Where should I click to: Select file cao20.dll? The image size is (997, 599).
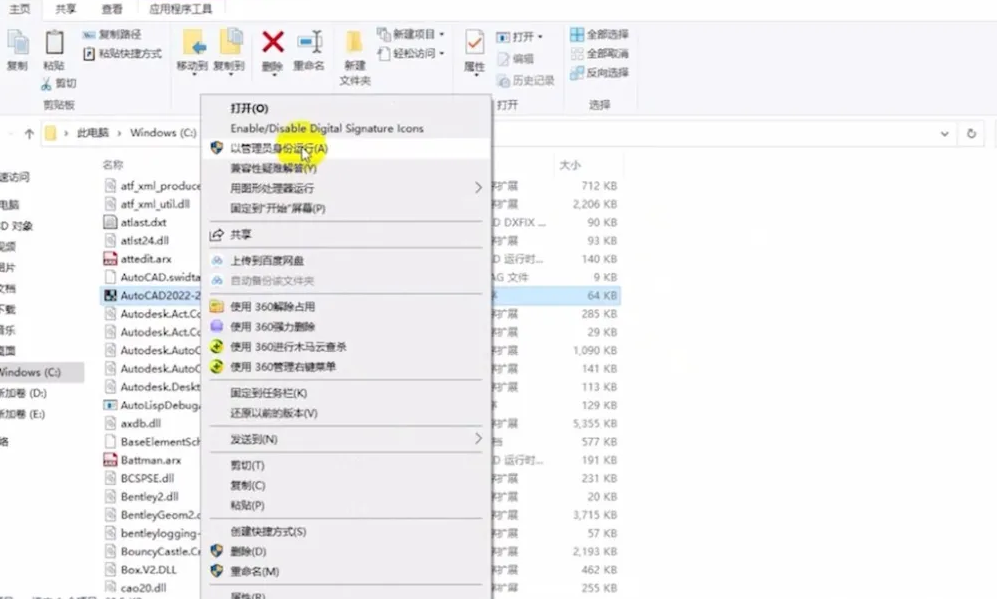click(x=143, y=588)
